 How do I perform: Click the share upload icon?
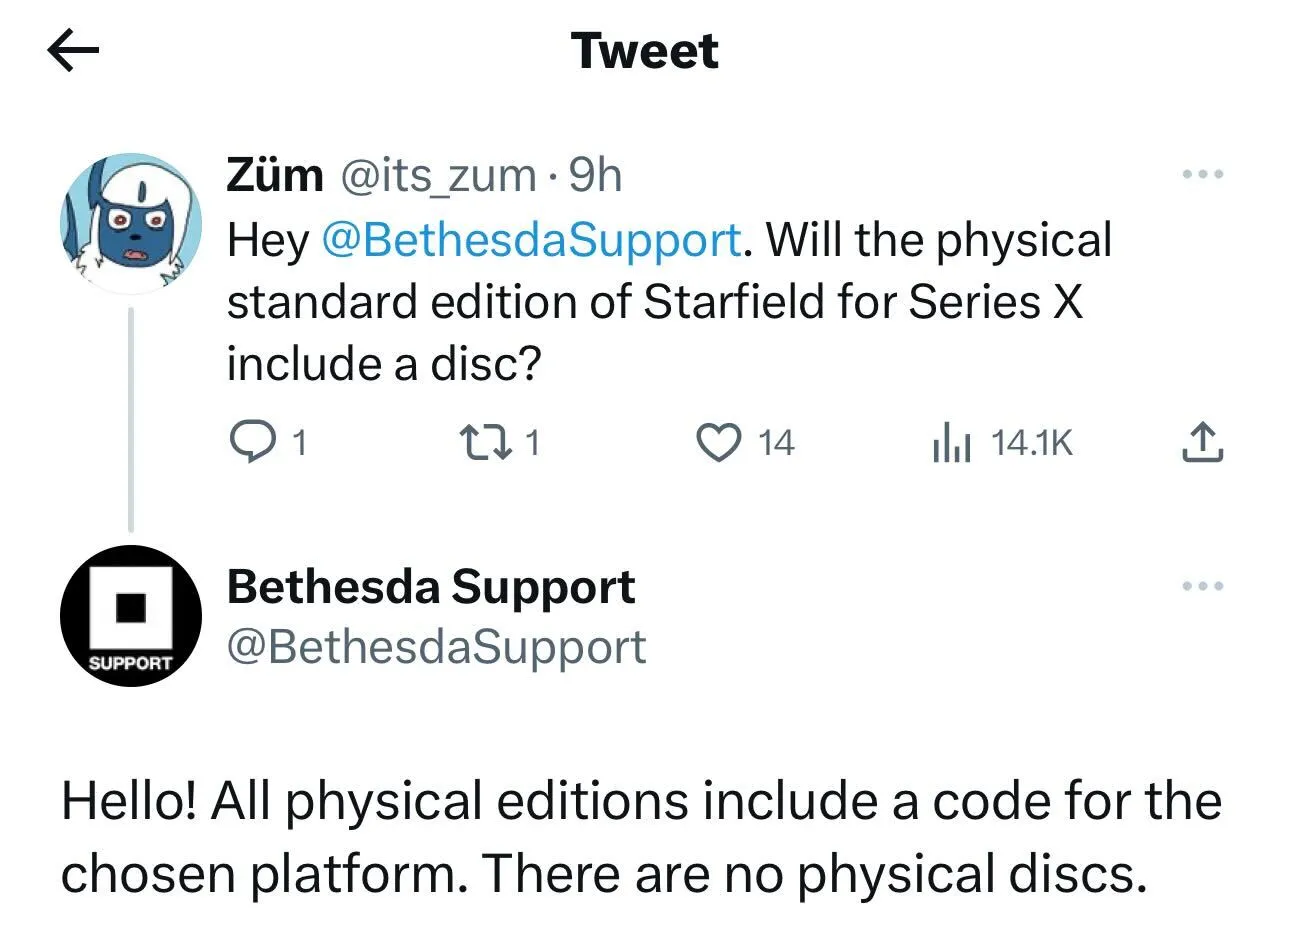1201,442
